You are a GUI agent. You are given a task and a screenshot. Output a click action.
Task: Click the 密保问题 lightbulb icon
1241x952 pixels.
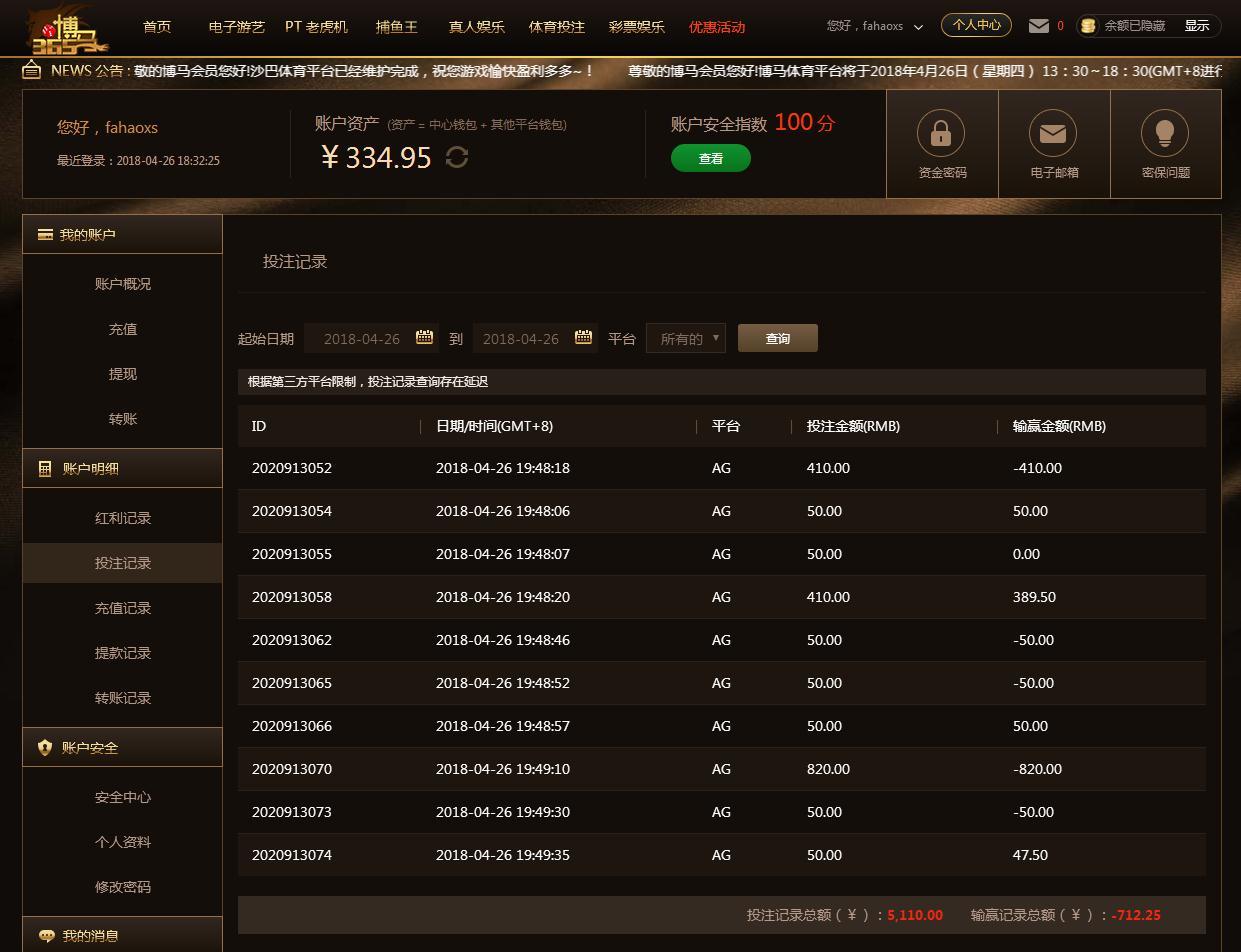tap(1165, 133)
